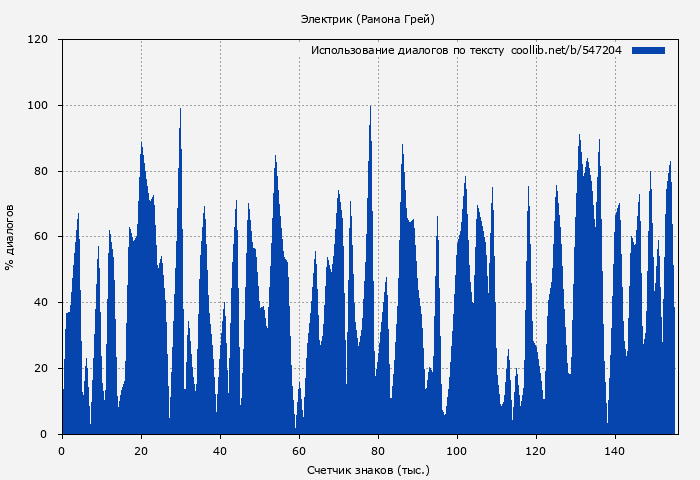Click the 60 tick label on y-axis
Image resolution: width=700 pixels, height=480 pixels.
tap(41, 237)
